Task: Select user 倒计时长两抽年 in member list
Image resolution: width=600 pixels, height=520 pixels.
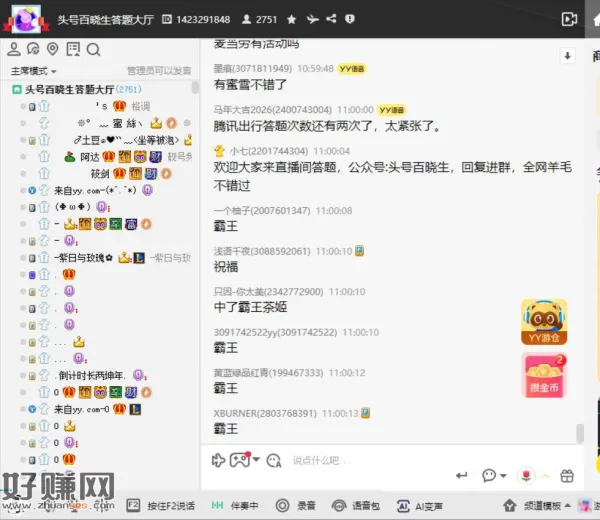Action: pyautogui.click(x=89, y=375)
